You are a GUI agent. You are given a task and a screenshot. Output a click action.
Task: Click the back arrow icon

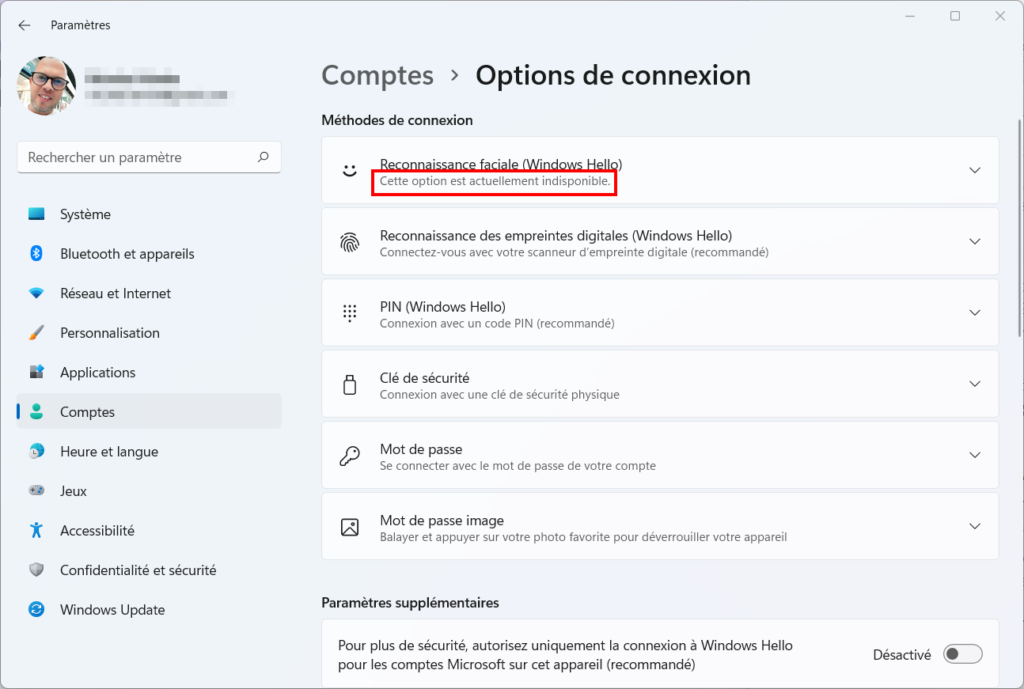(x=25, y=25)
